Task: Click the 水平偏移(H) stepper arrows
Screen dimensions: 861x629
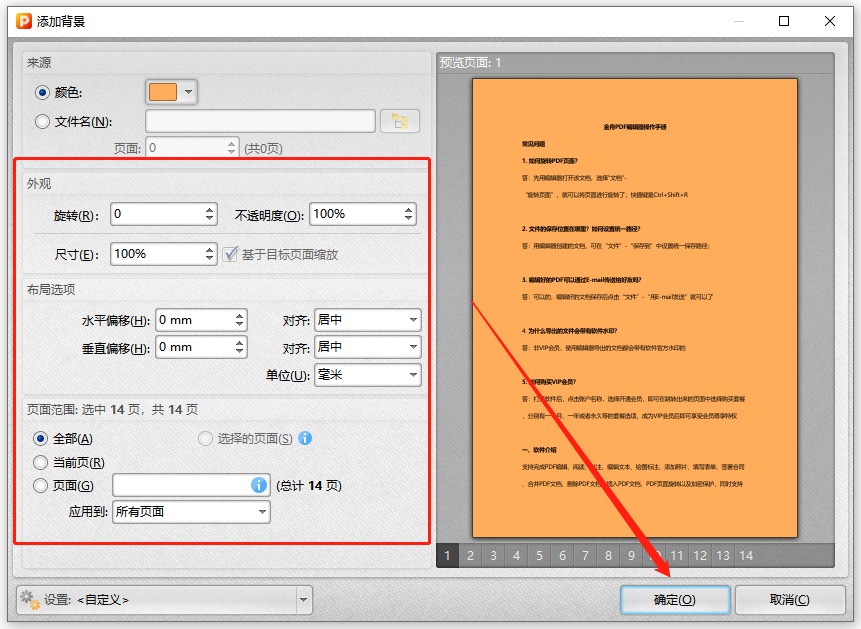Action: click(x=239, y=320)
